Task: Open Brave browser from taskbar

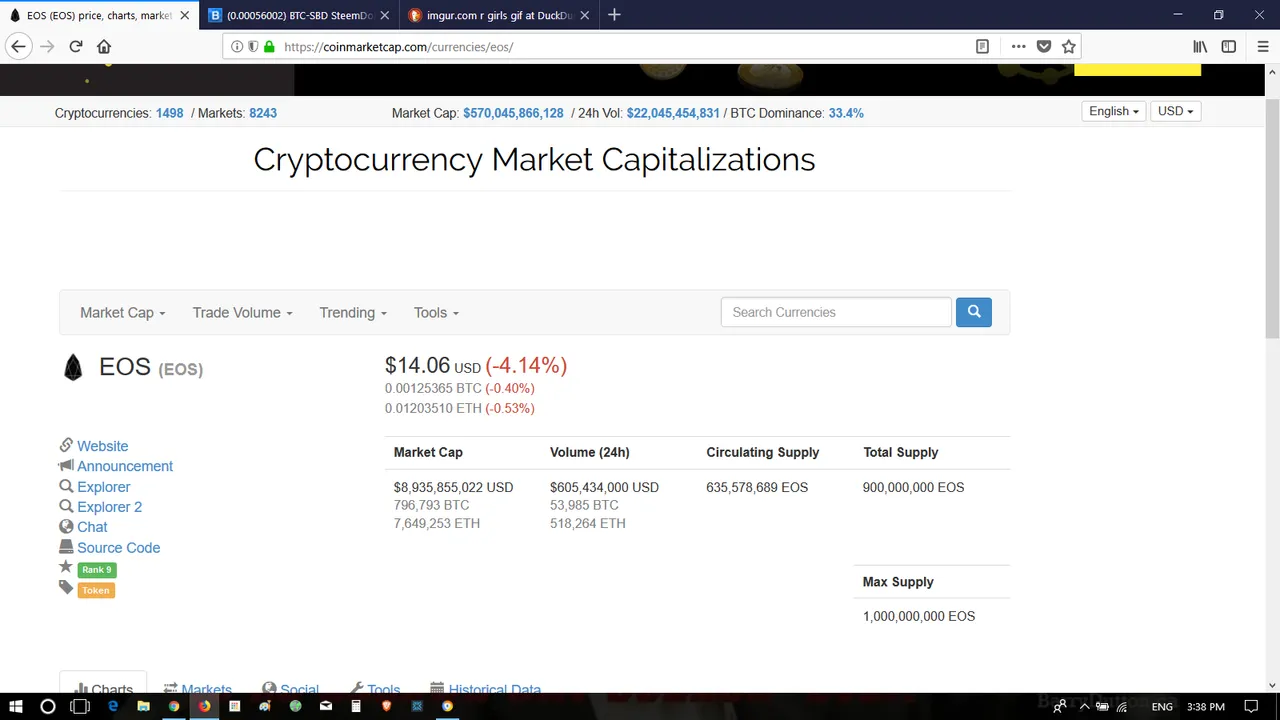Action: point(386,706)
